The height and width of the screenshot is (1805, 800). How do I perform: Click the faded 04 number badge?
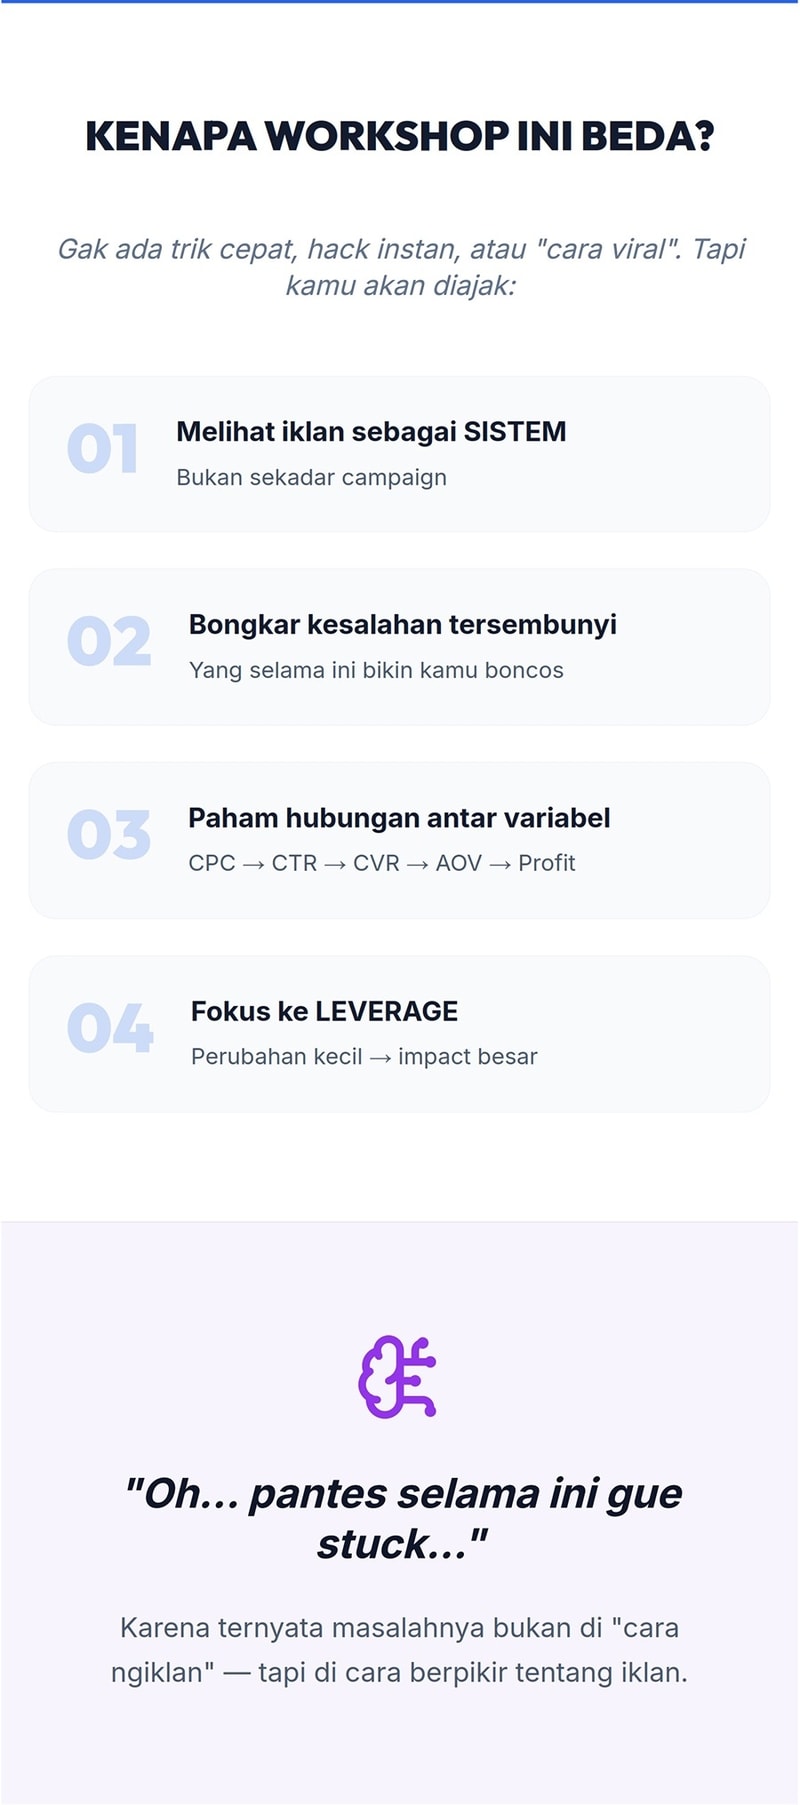point(110,1028)
